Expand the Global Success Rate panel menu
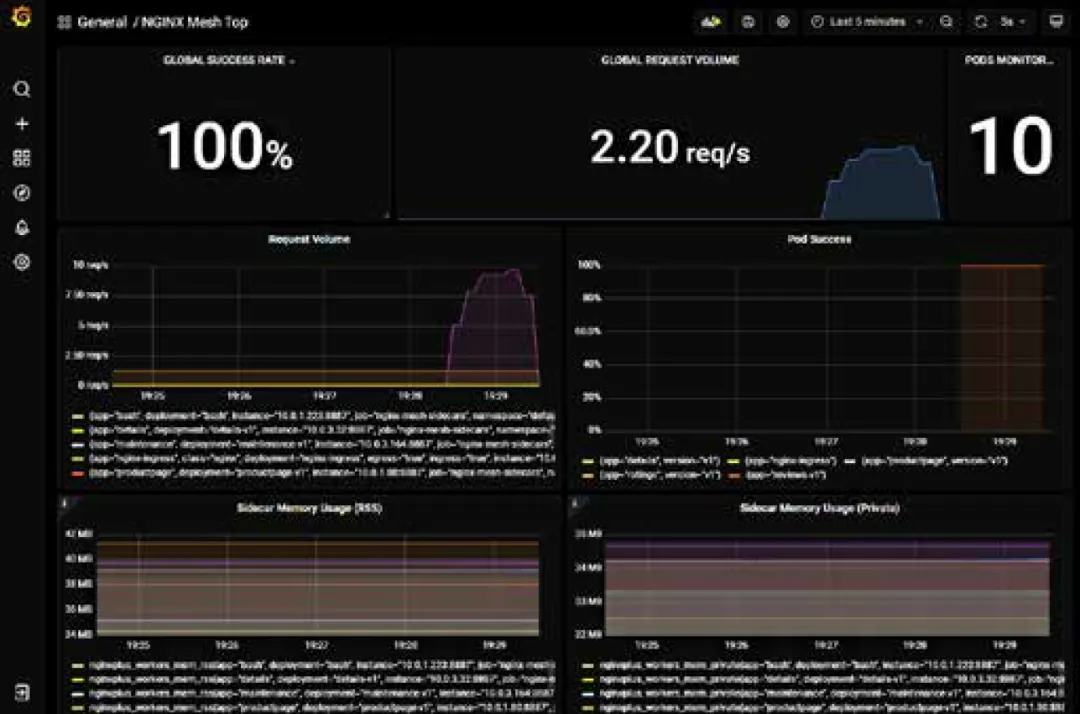The width and height of the screenshot is (1080, 714). tap(229, 61)
